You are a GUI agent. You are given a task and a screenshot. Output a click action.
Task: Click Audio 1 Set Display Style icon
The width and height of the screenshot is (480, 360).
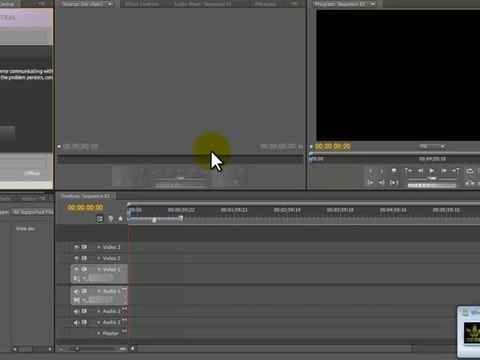pyautogui.click(x=76, y=300)
